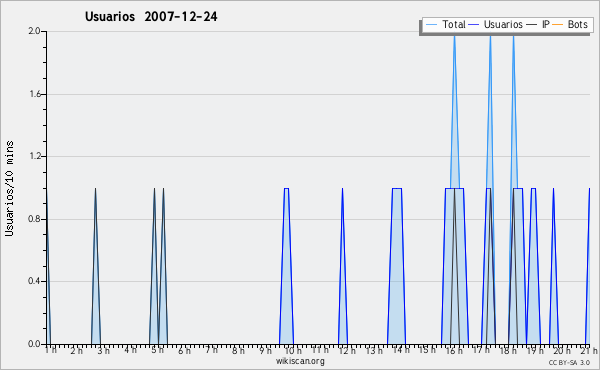Click the '4 h' x-axis label

tap(130, 350)
